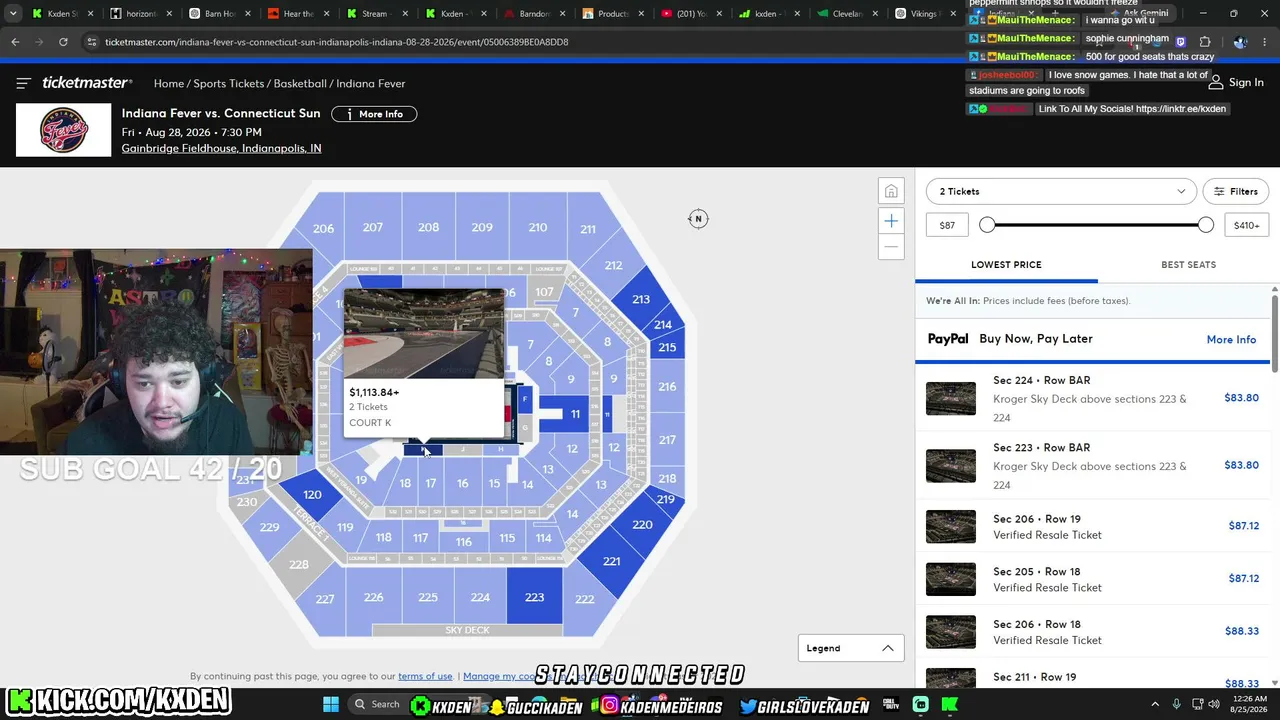Open Sports Tickets breadcrumb link
1280x720 pixels.
point(229,83)
